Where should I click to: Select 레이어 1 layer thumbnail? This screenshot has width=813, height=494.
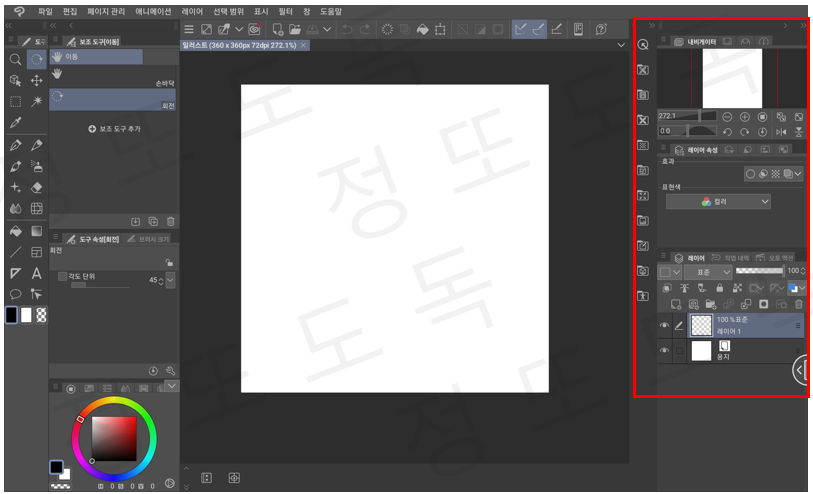tap(702, 326)
